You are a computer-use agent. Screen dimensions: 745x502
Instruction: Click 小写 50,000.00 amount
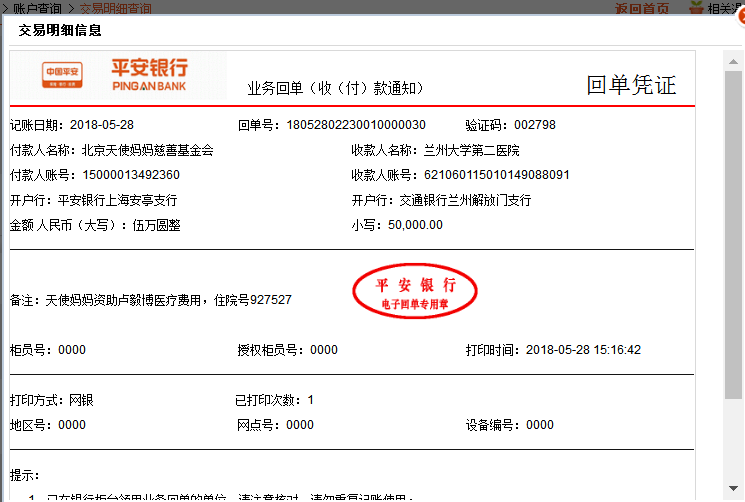pyautogui.click(x=415, y=225)
